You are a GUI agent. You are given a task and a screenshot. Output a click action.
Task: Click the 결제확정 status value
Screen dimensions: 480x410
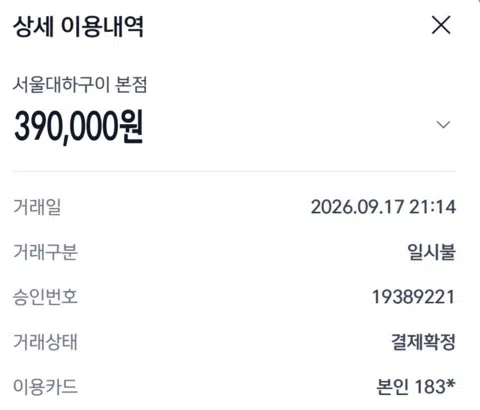(x=423, y=342)
